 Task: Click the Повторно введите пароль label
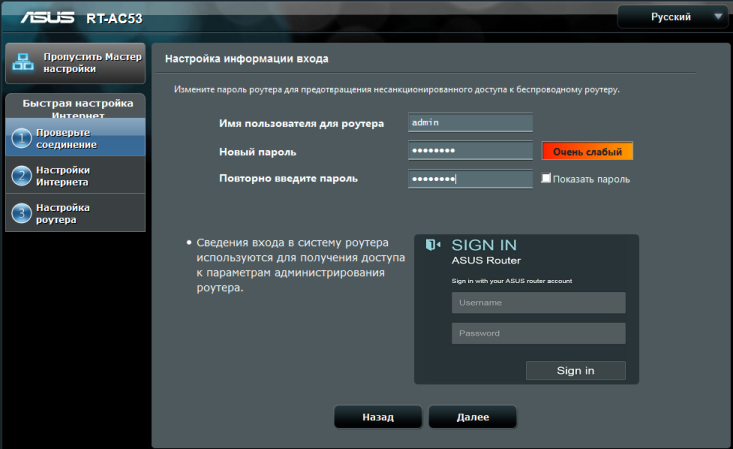[288, 178]
